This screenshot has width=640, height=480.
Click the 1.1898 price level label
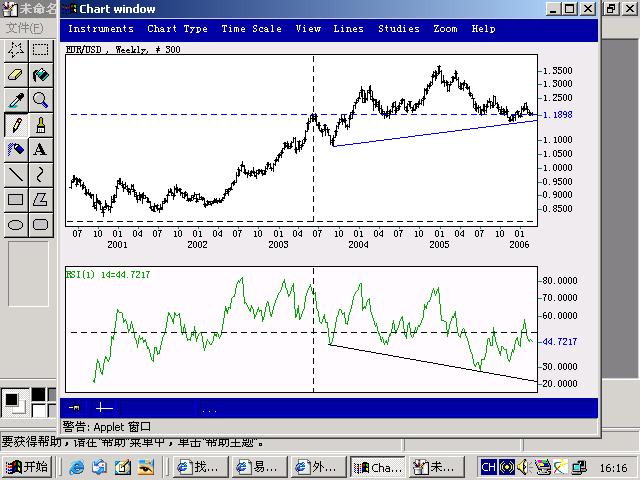pyautogui.click(x=558, y=115)
